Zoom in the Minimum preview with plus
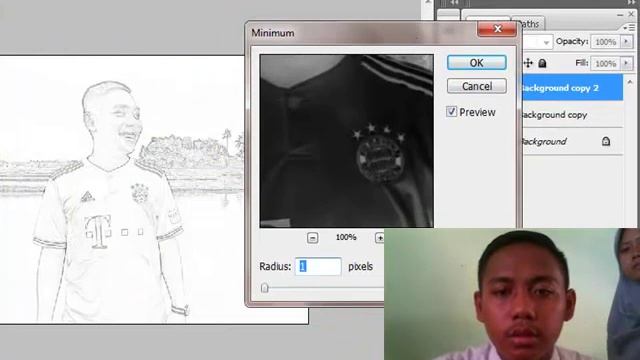640x360 pixels. (x=380, y=238)
